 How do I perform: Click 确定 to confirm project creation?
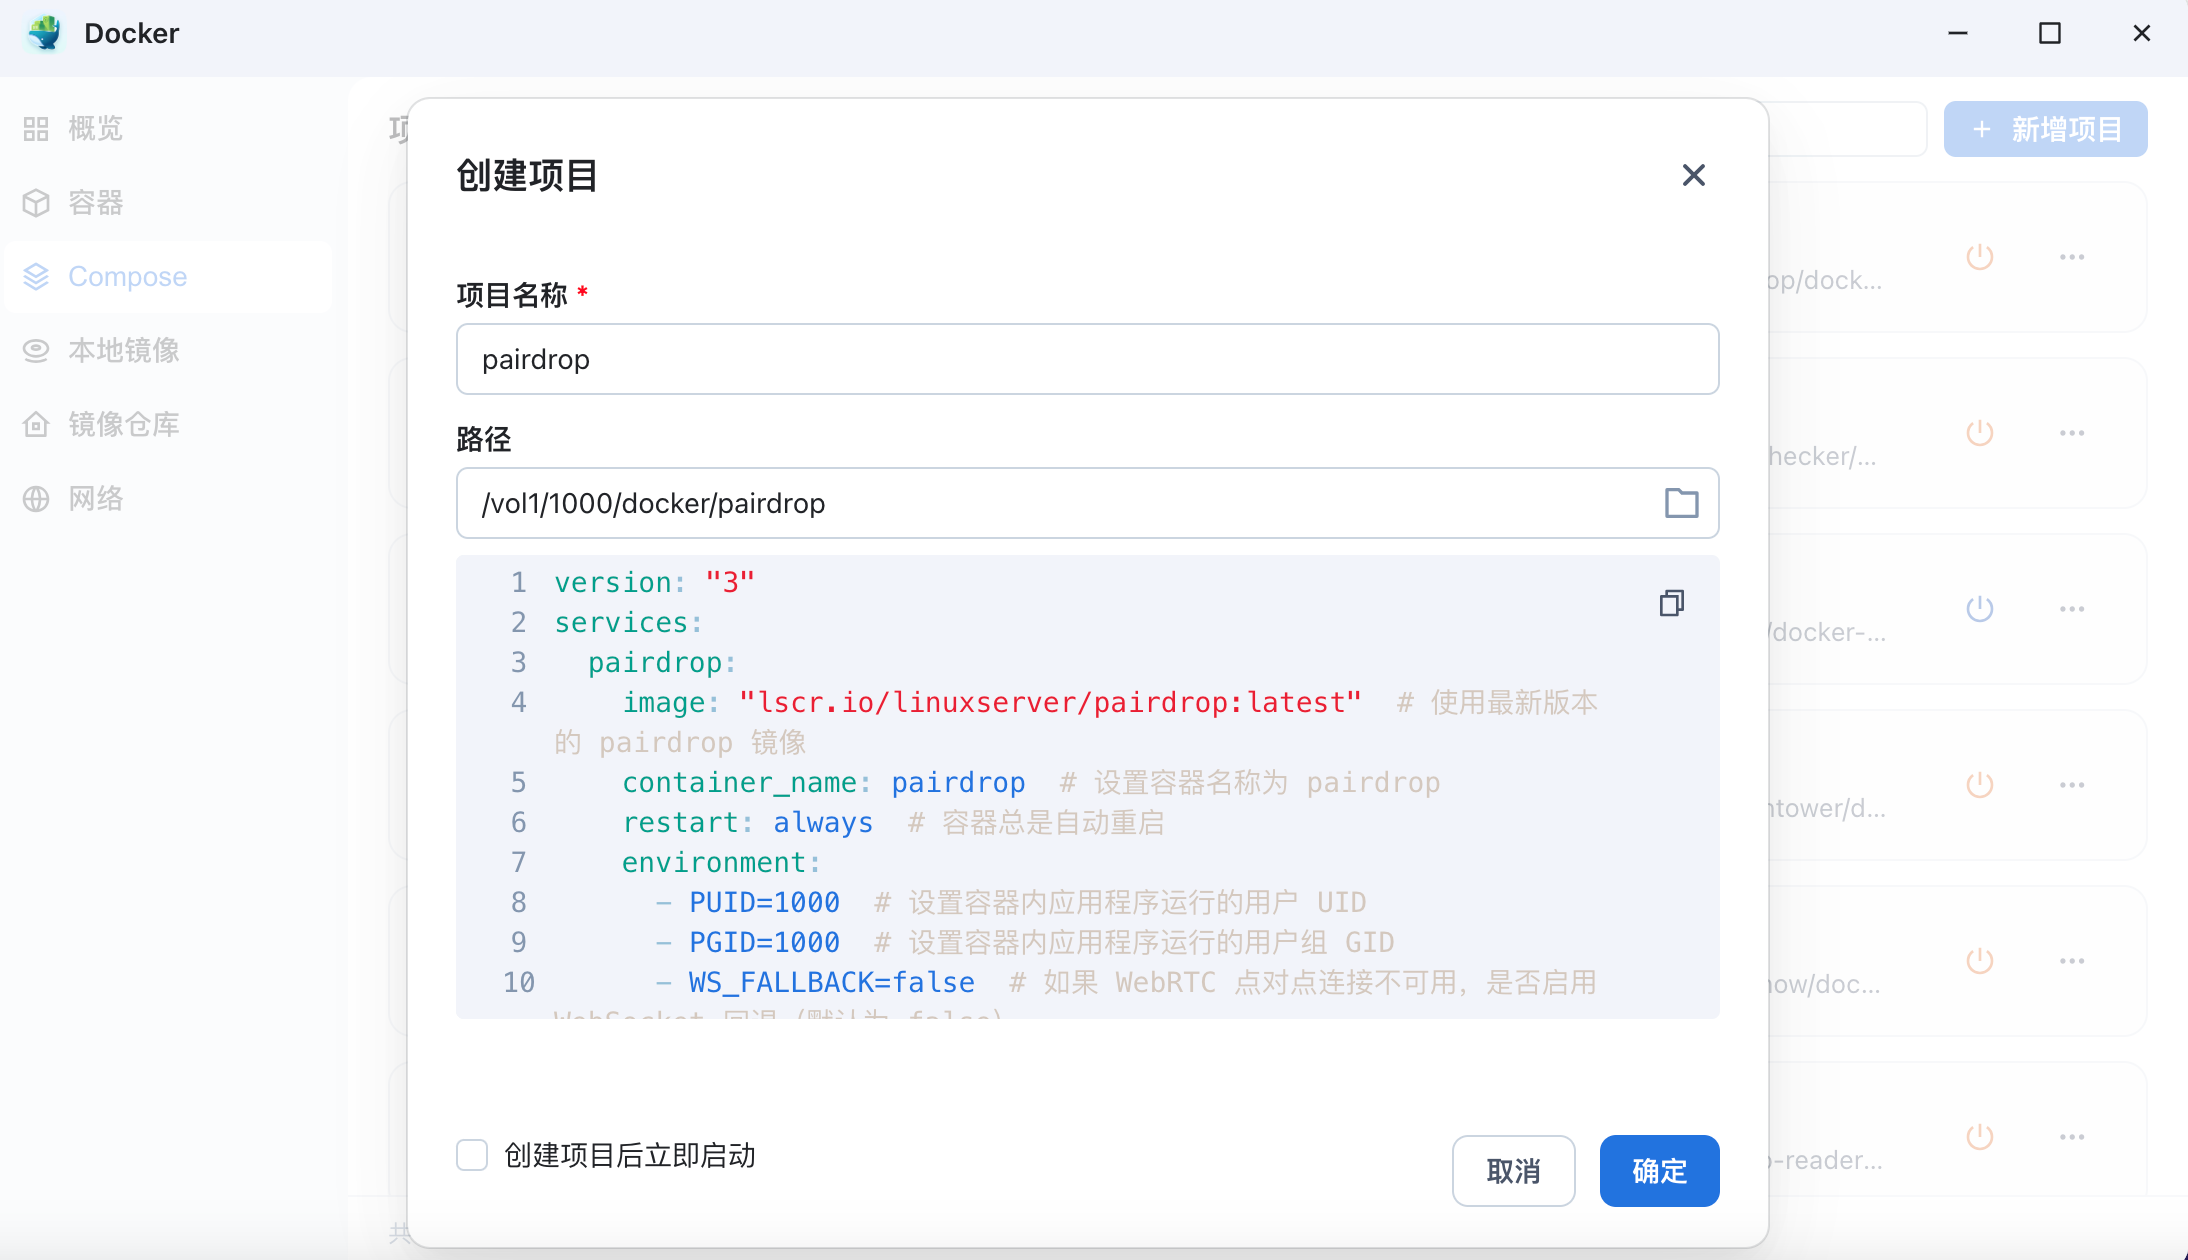tap(1659, 1171)
